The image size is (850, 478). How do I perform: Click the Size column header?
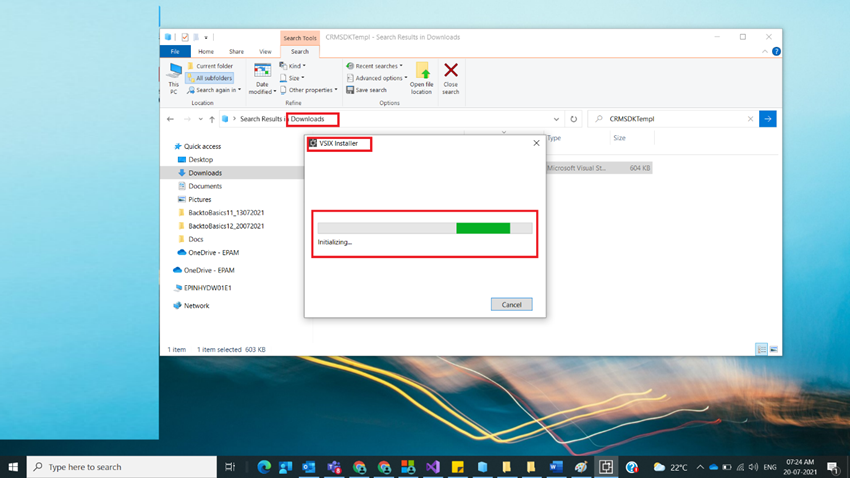(619, 138)
